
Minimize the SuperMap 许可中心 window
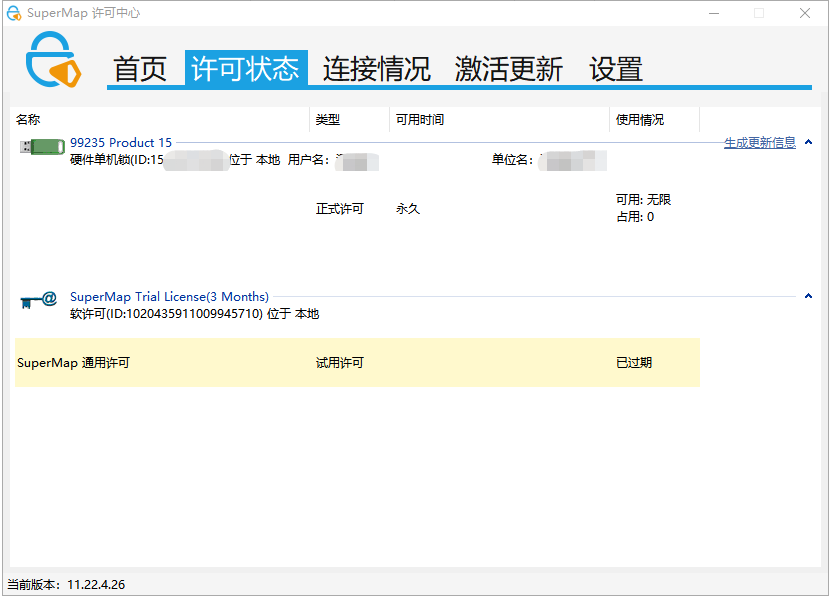[x=714, y=13]
